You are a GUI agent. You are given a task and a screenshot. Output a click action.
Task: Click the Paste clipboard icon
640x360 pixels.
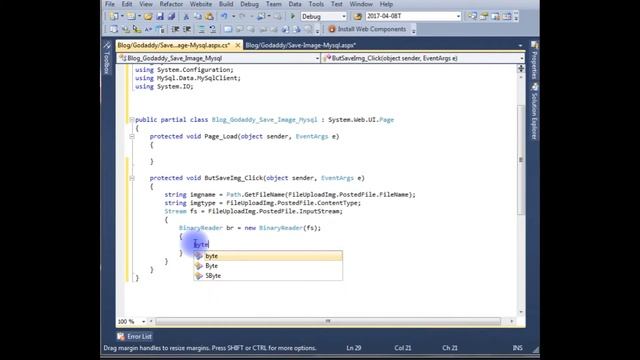209,16
